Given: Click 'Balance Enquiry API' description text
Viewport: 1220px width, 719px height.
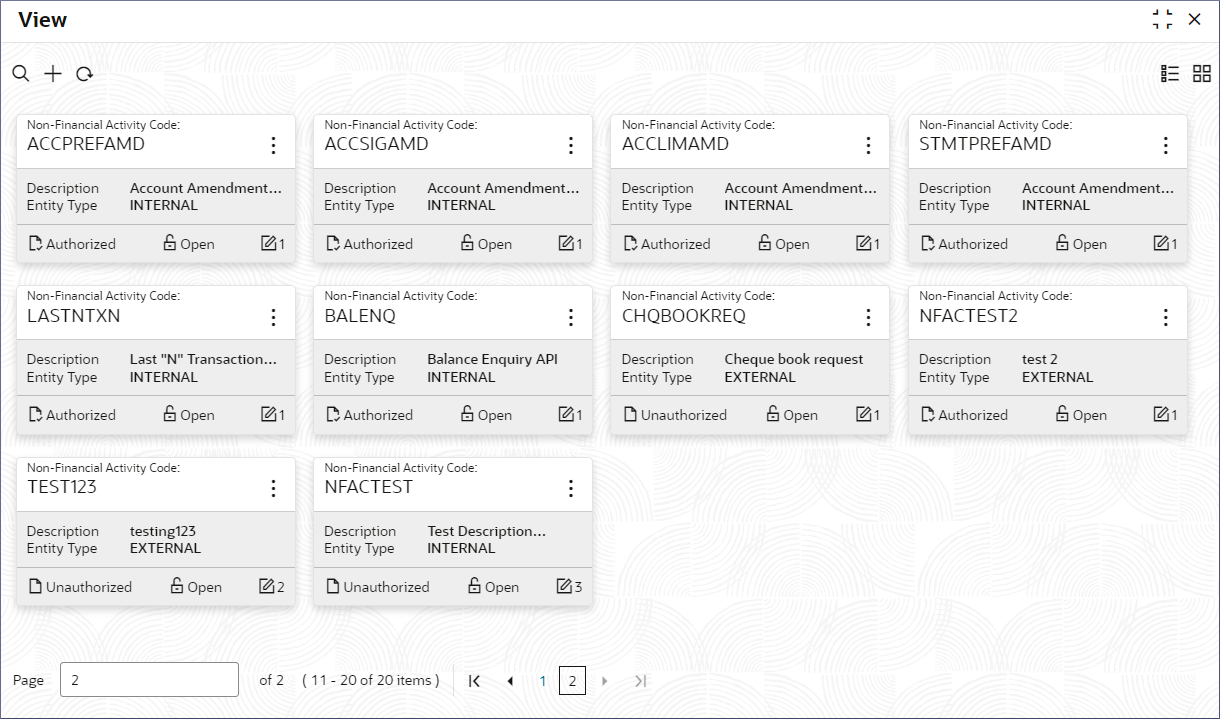Looking at the screenshot, I should pyautogui.click(x=493, y=359).
